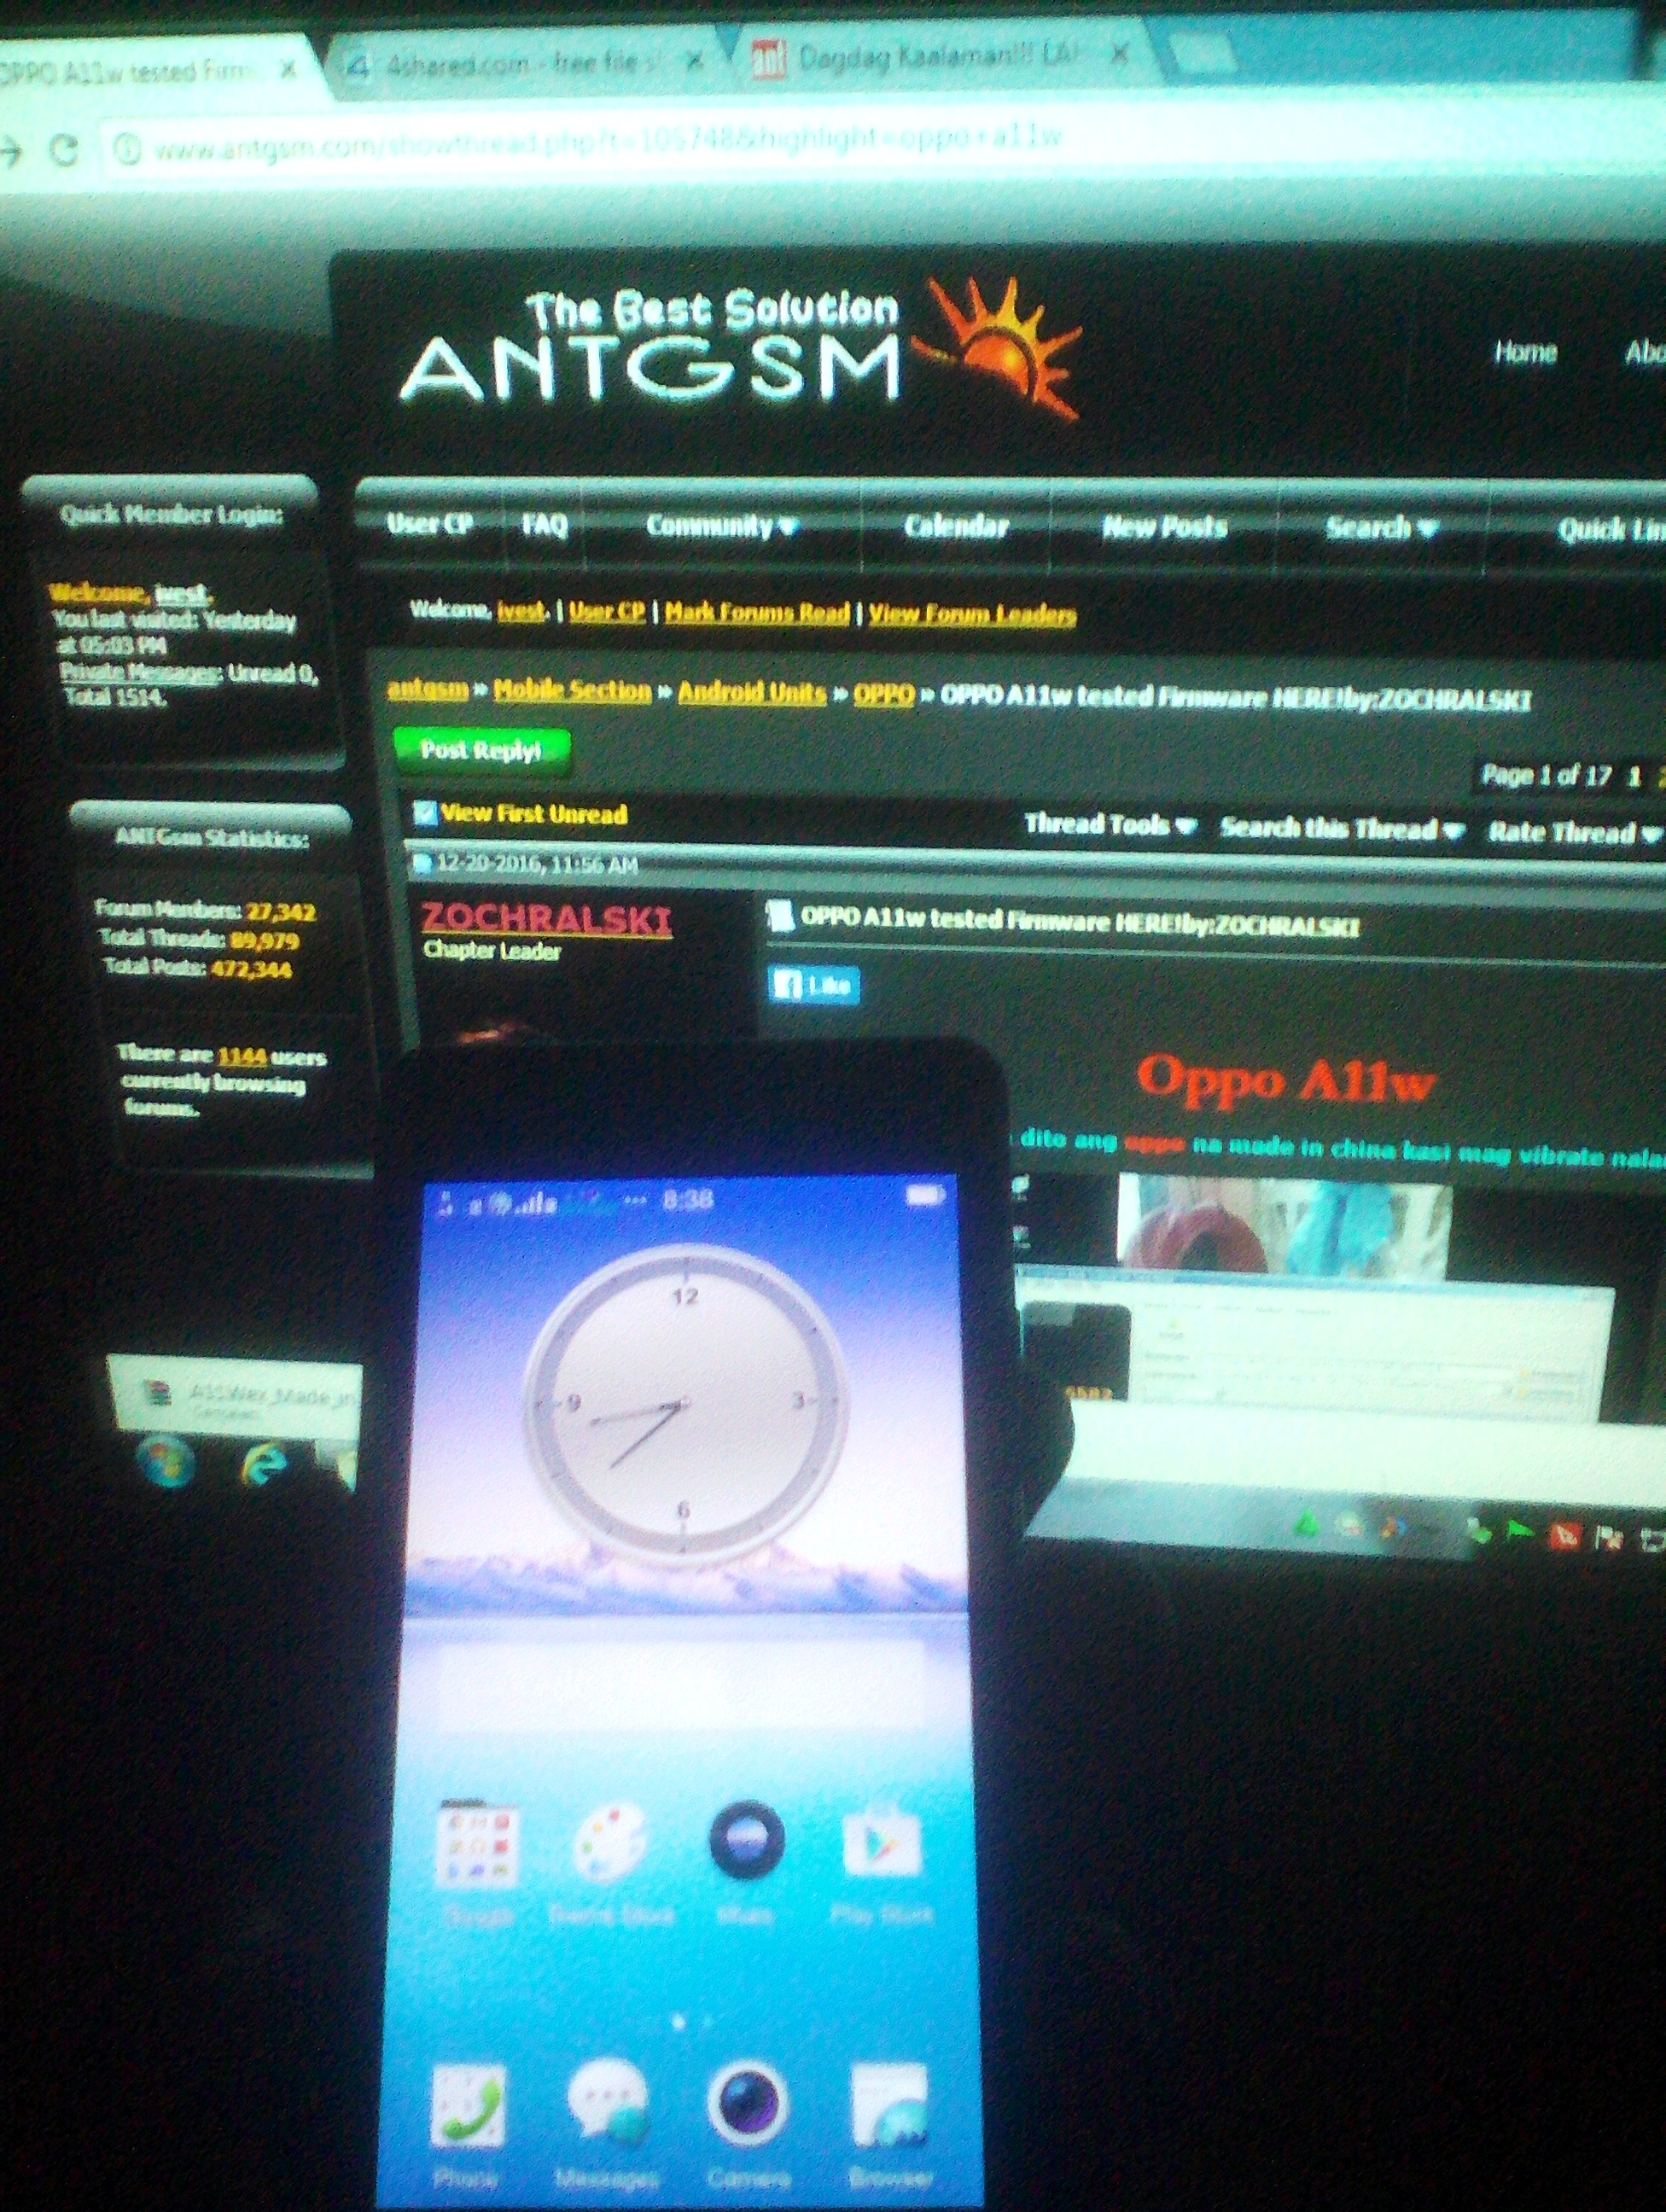Image resolution: width=1666 pixels, height=2212 pixels.
Task: Switch to the 4shared.com browser tab
Action: click(527, 64)
